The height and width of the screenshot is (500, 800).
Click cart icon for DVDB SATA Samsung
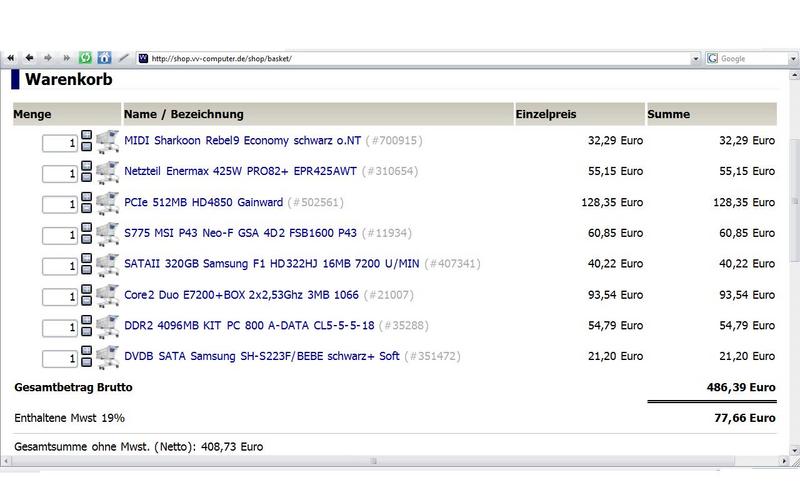(107, 357)
